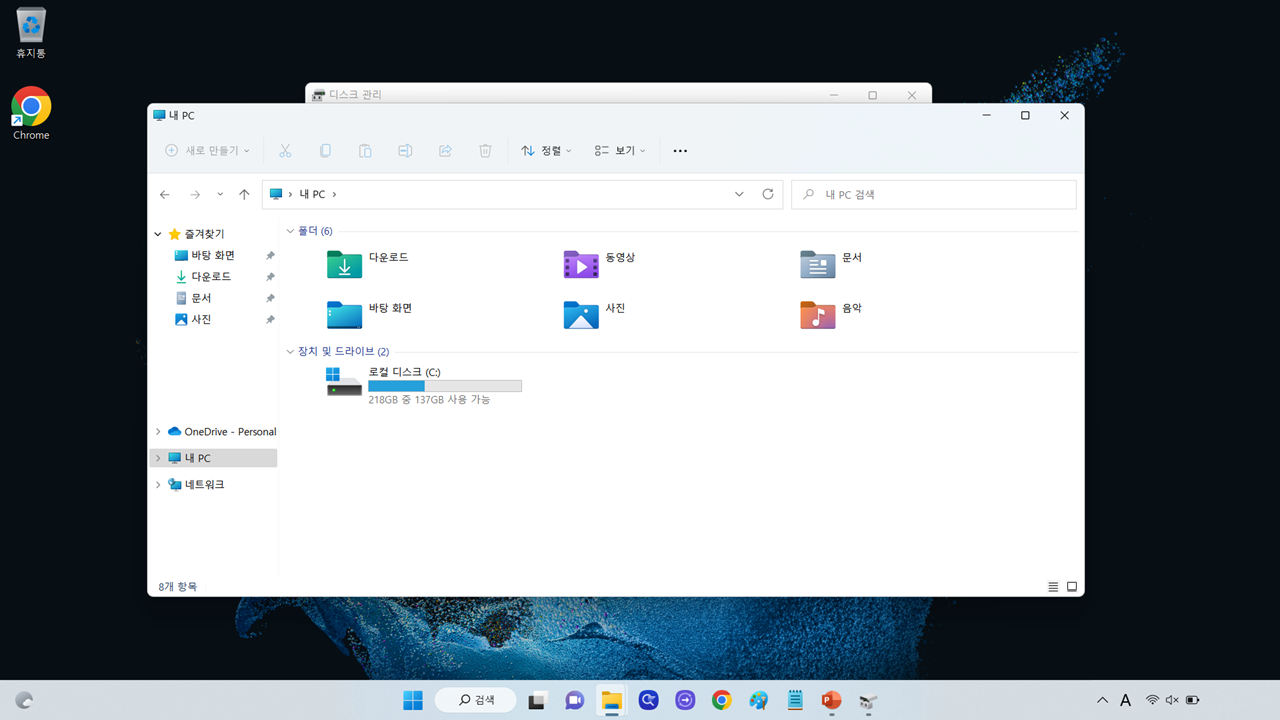
Task: Click the Copy icon
Action: [325, 150]
